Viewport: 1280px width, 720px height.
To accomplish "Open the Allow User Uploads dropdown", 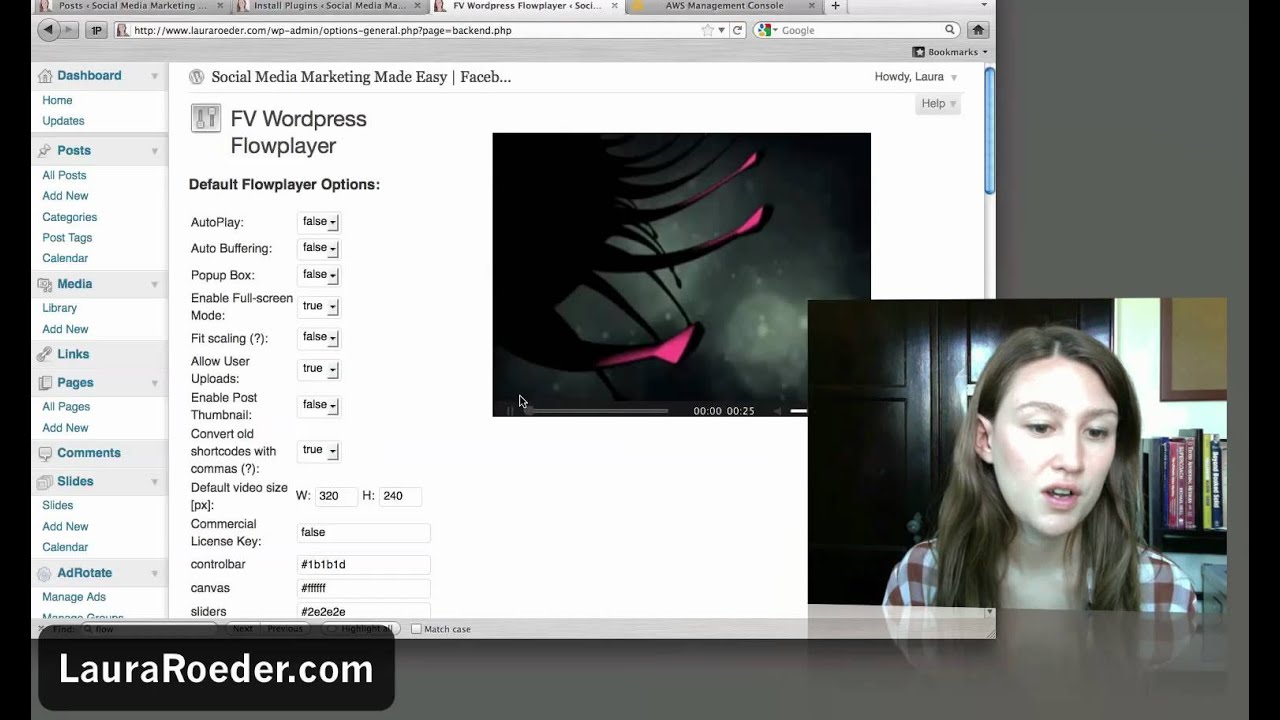I will tap(319, 369).
